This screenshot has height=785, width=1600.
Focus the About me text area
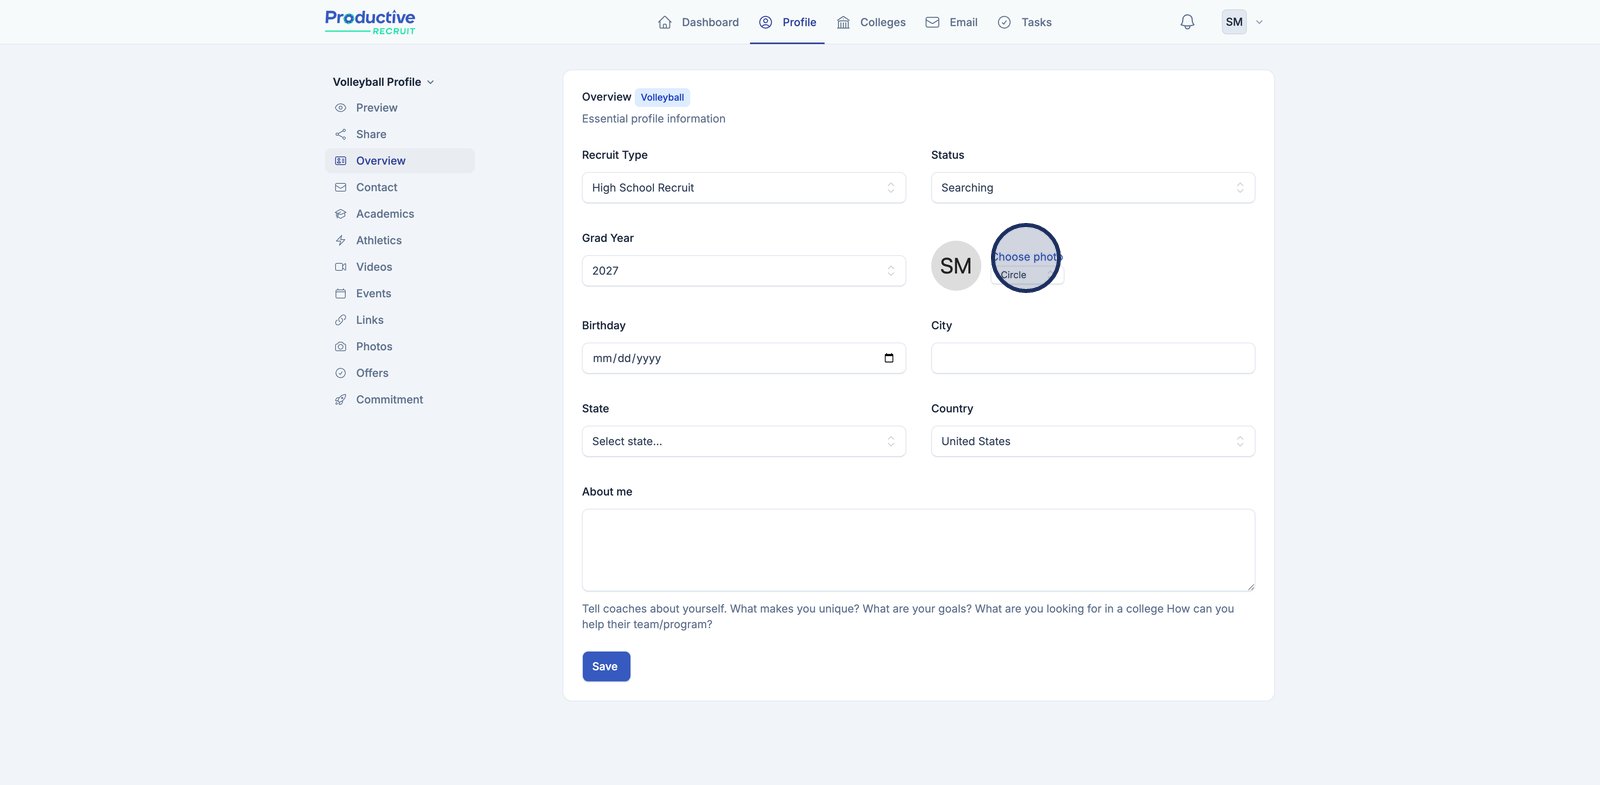tap(918, 550)
